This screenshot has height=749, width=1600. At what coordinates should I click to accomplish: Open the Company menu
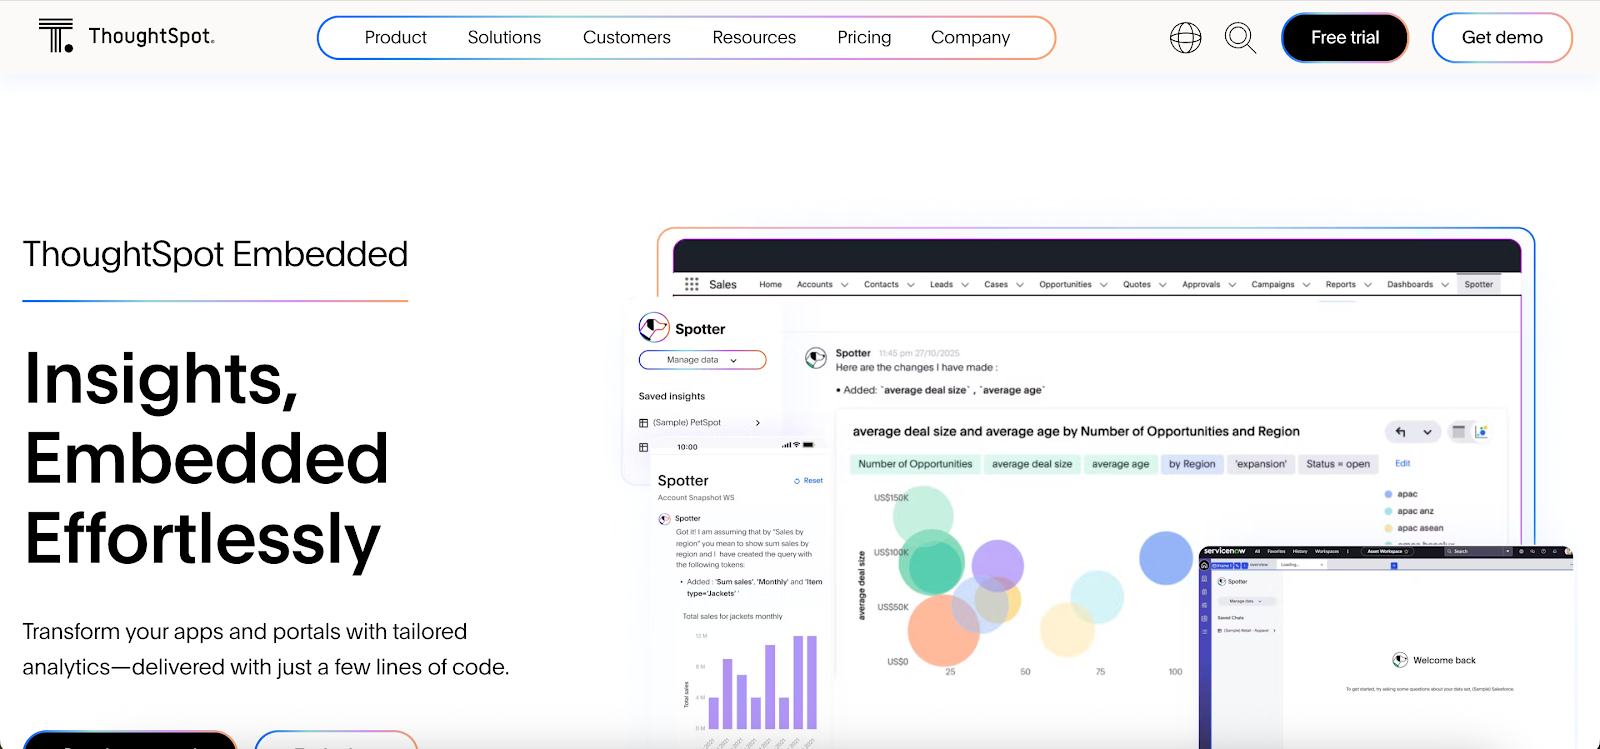click(x=970, y=38)
